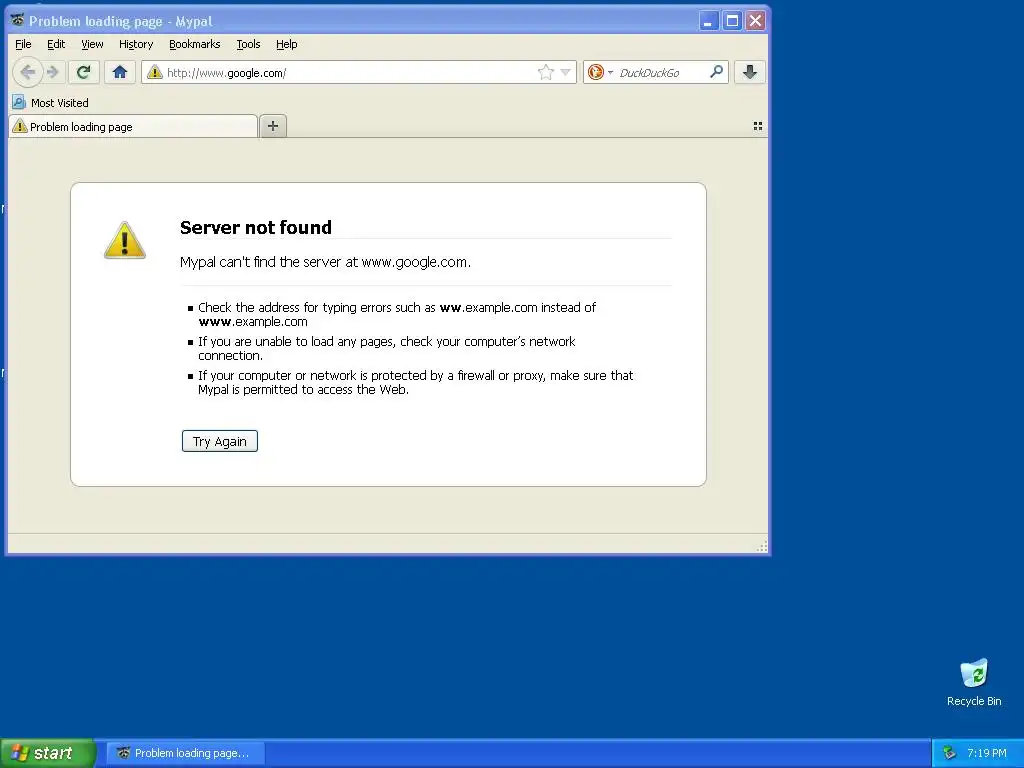Screen dimensions: 1024x768
Task: Minimize the Mypal window
Action: (708, 21)
